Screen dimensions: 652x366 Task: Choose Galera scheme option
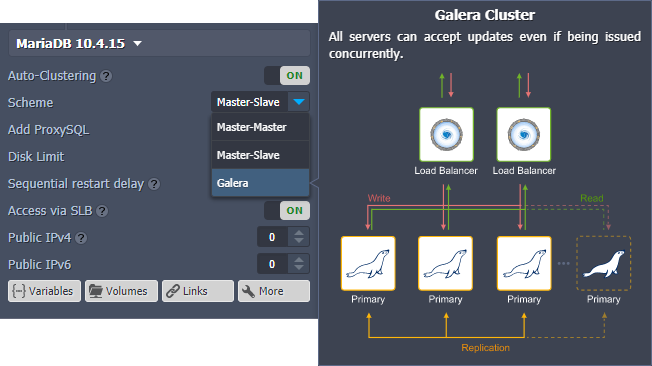point(260,183)
